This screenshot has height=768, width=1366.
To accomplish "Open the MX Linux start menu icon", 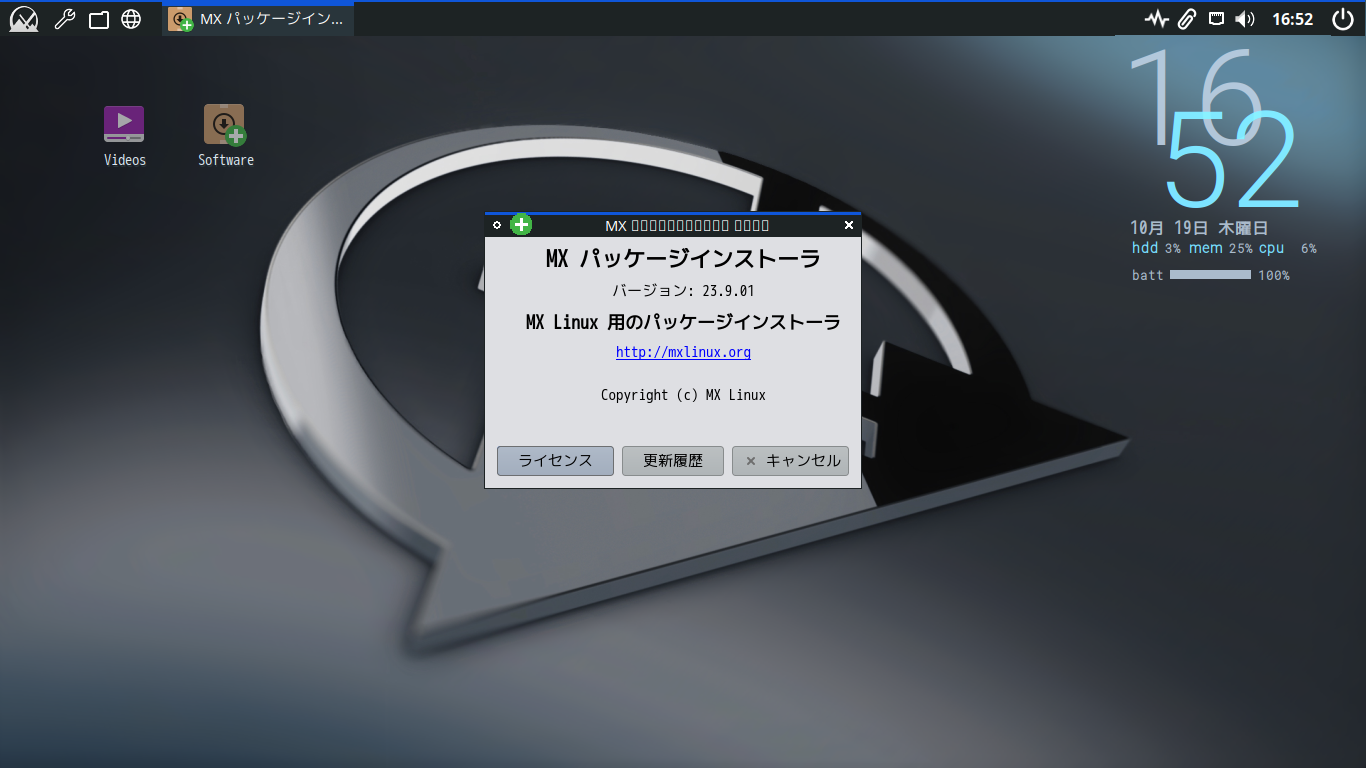I will pyautogui.click(x=23, y=19).
